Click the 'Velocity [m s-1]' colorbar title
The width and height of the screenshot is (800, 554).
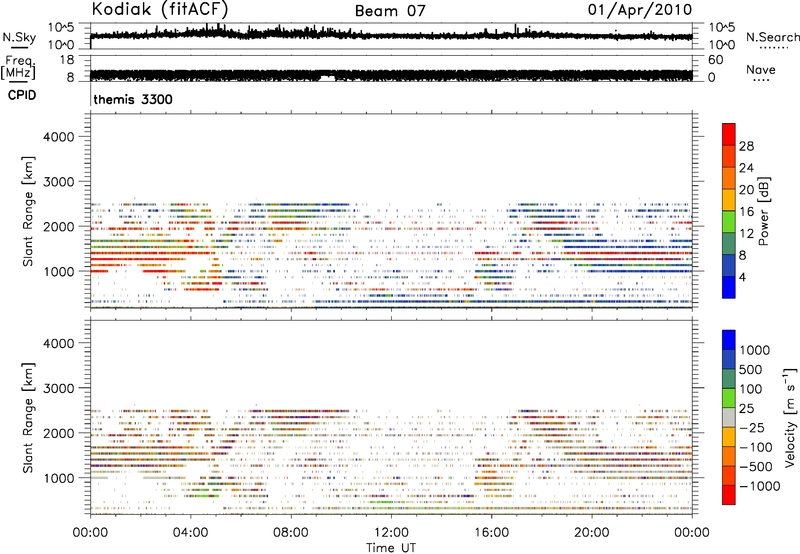pos(790,417)
